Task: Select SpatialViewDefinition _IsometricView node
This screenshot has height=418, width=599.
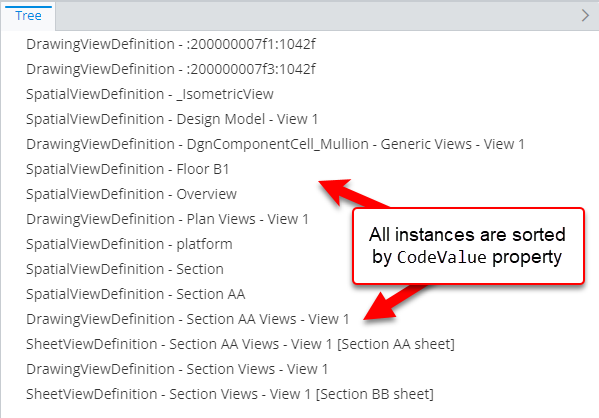Action: [150, 94]
